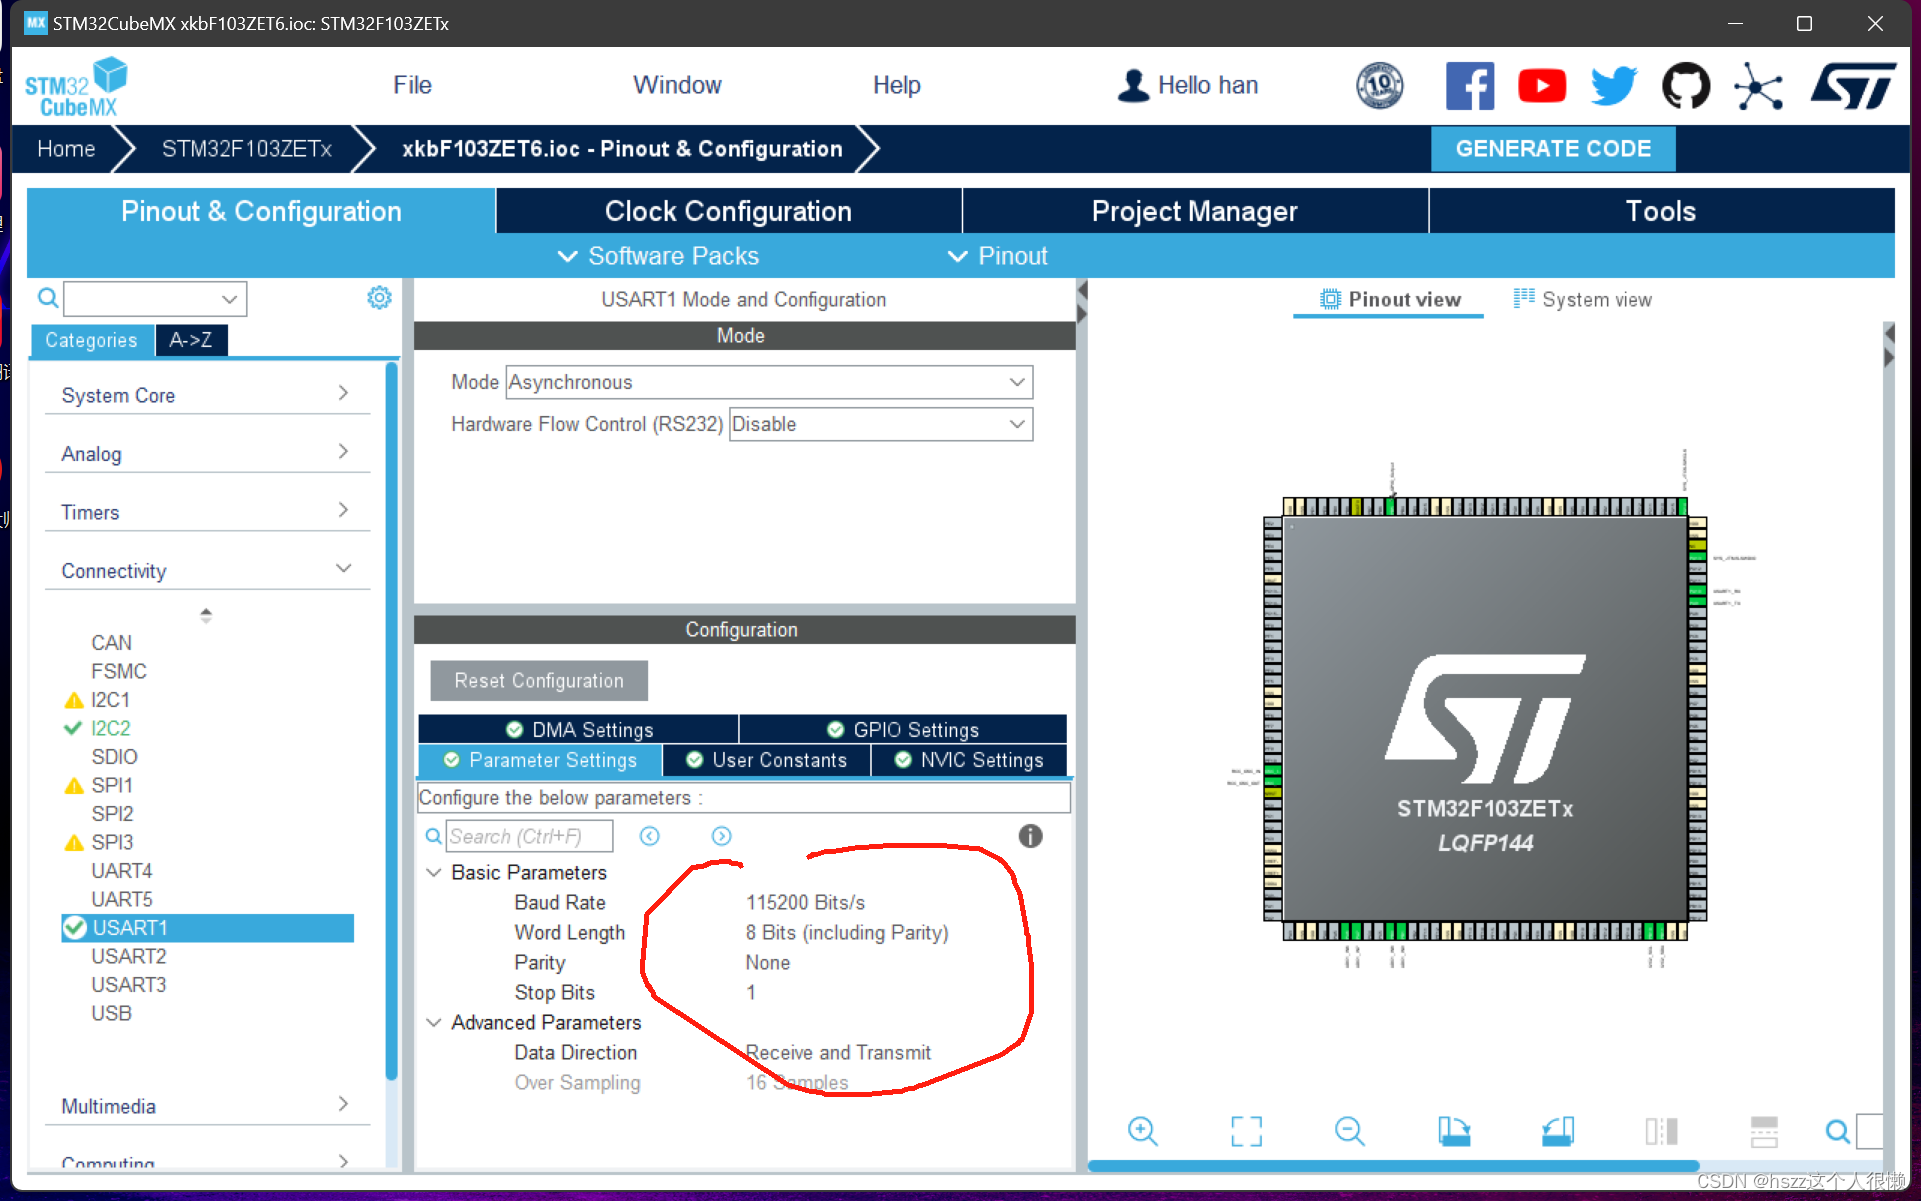This screenshot has width=1921, height=1201.
Task: Click the left panel search magnifier icon
Action: (47, 298)
